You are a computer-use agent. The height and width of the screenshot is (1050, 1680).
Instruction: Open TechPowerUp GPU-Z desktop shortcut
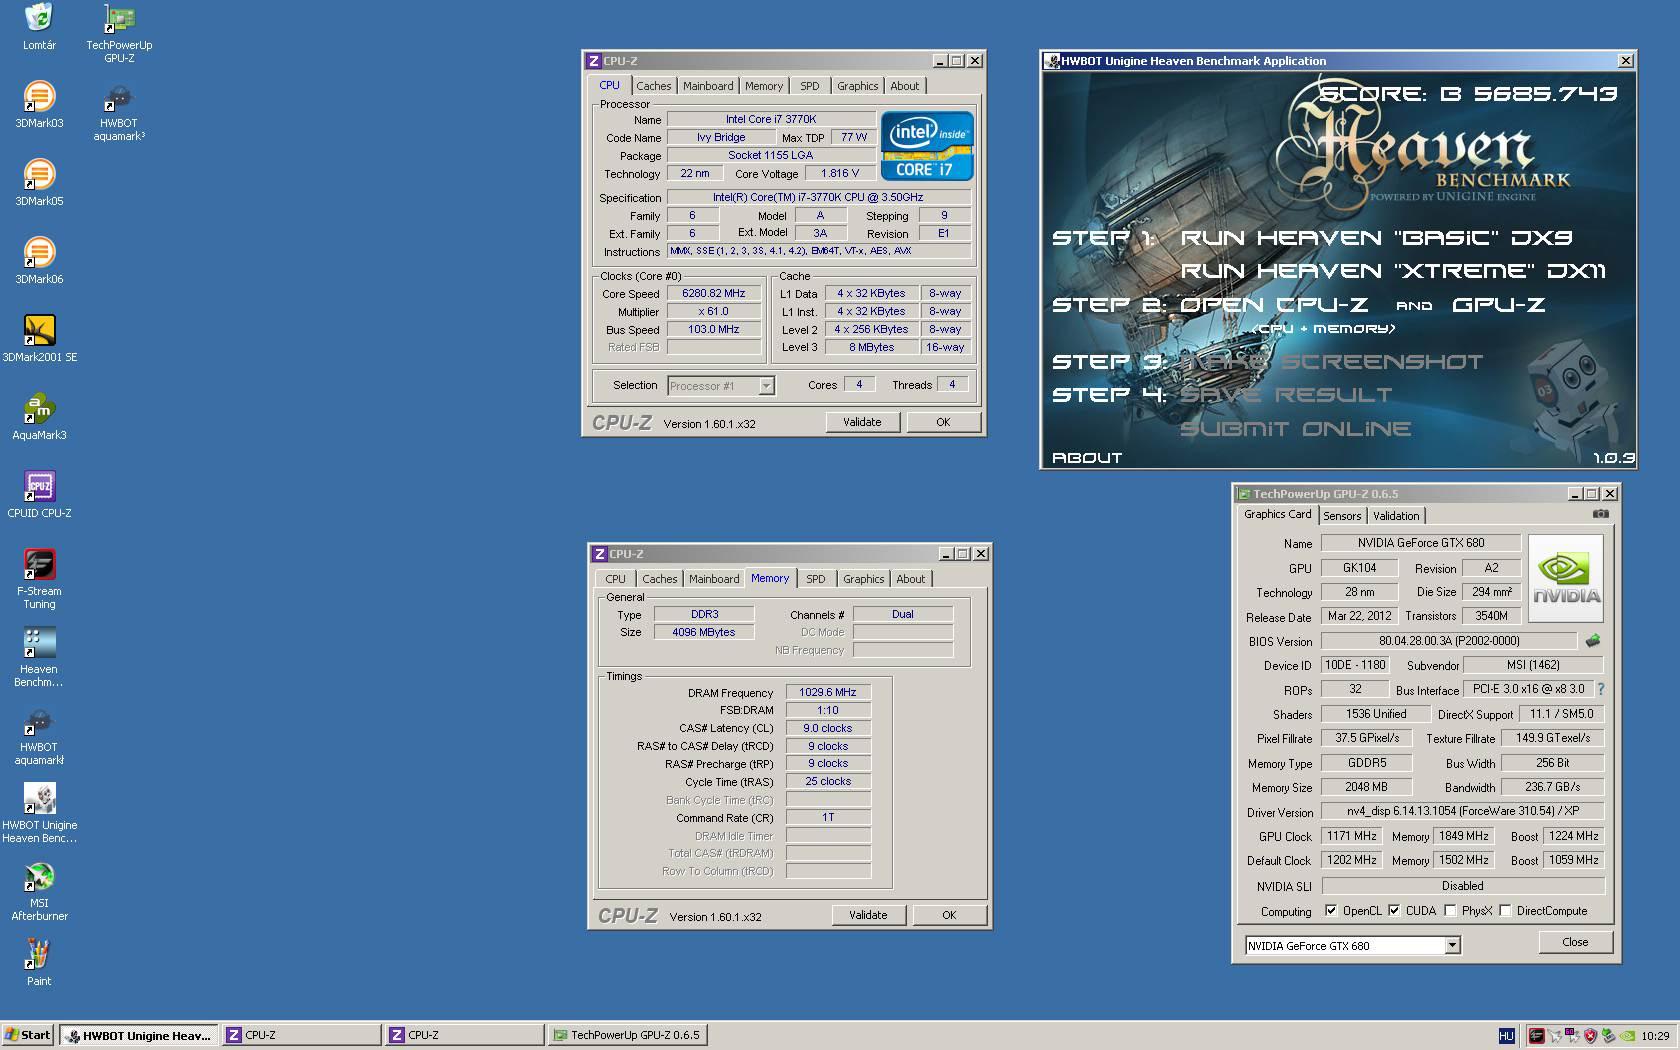[119, 34]
